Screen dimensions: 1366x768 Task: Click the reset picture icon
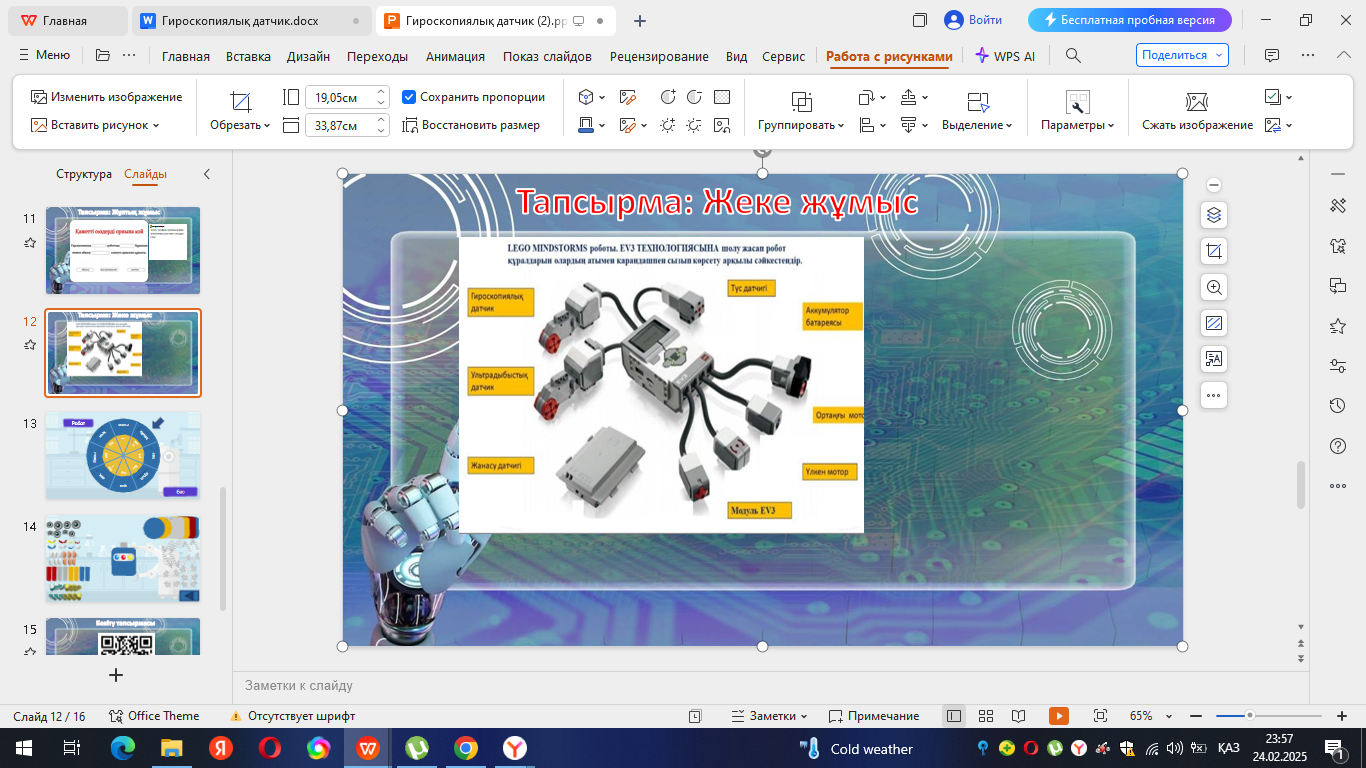722,125
